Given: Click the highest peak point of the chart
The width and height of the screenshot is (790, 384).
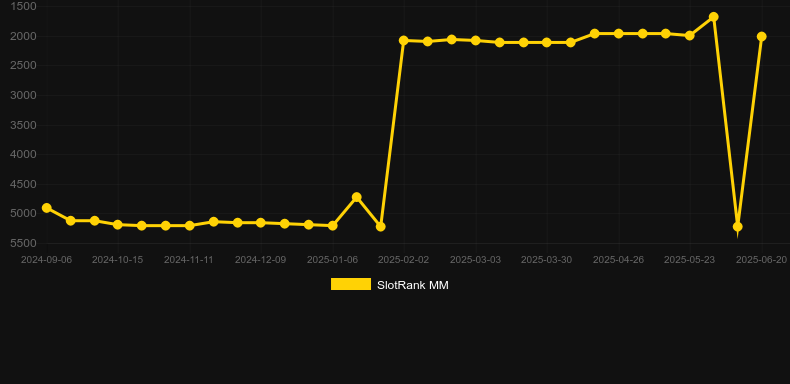Looking at the screenshot, I should [713, 17].
